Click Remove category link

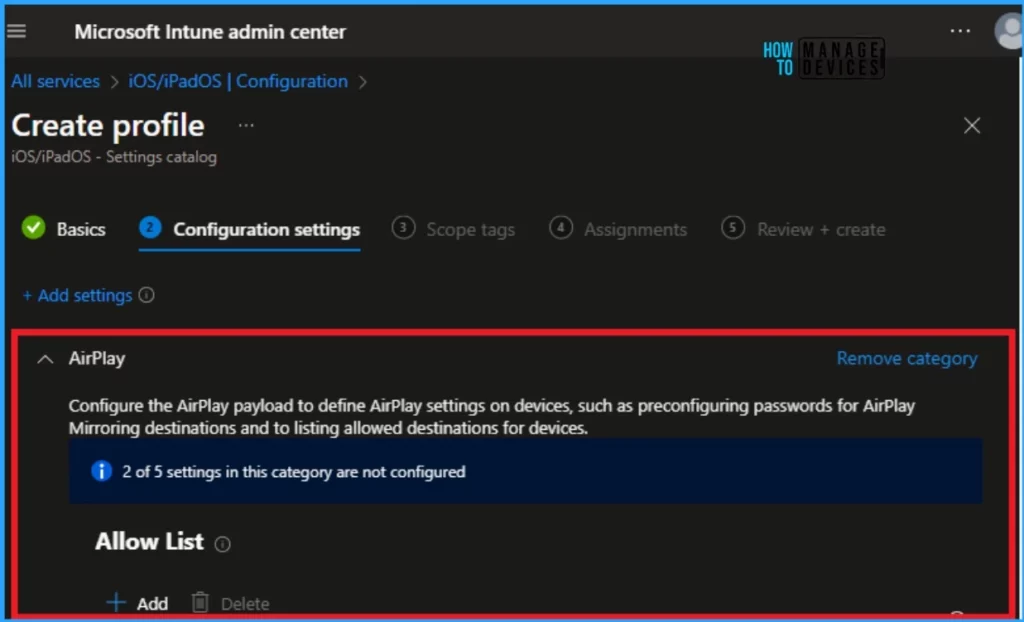[x=907, y=358]
